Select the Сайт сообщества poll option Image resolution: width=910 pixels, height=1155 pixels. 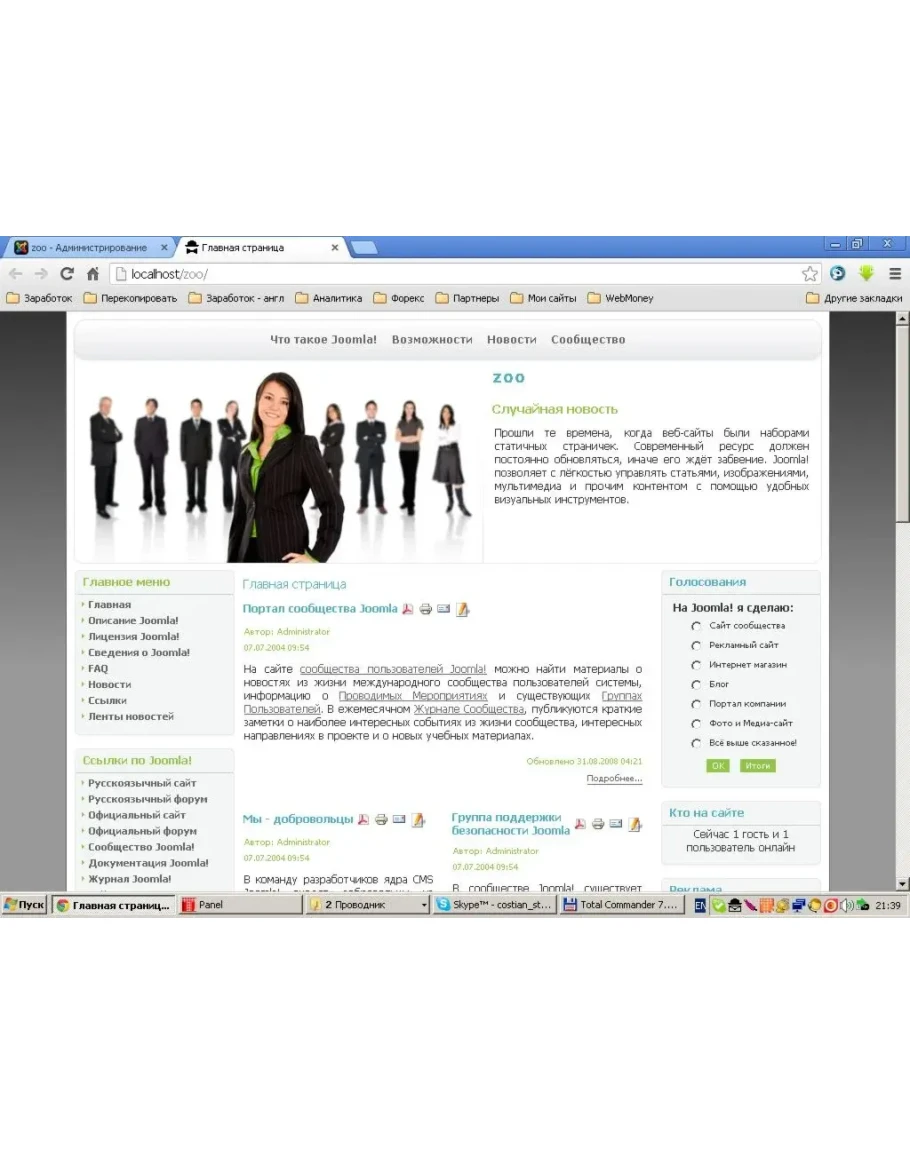(x=696, y=626)
